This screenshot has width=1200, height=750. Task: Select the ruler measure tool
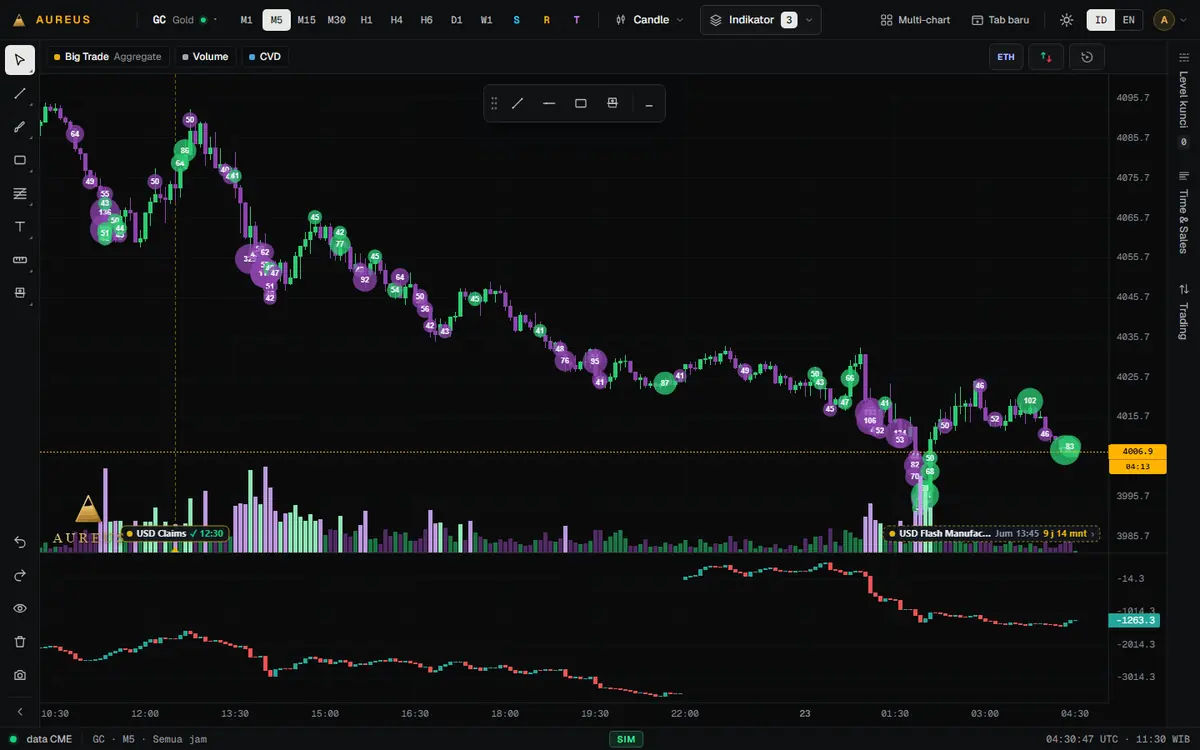20,260
